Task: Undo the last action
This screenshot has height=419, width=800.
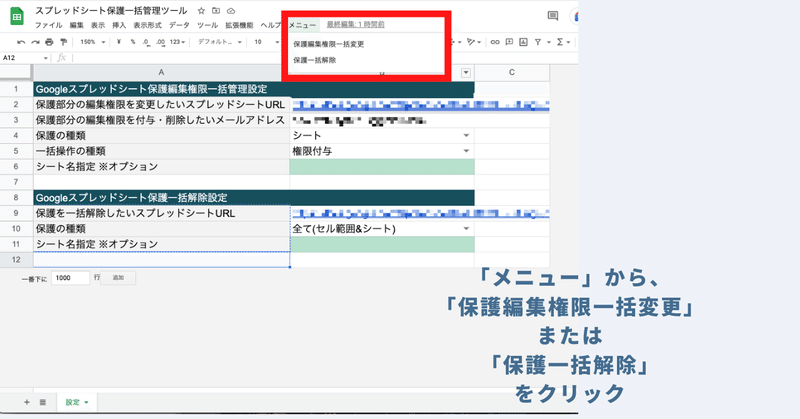Action: (21, 42)
